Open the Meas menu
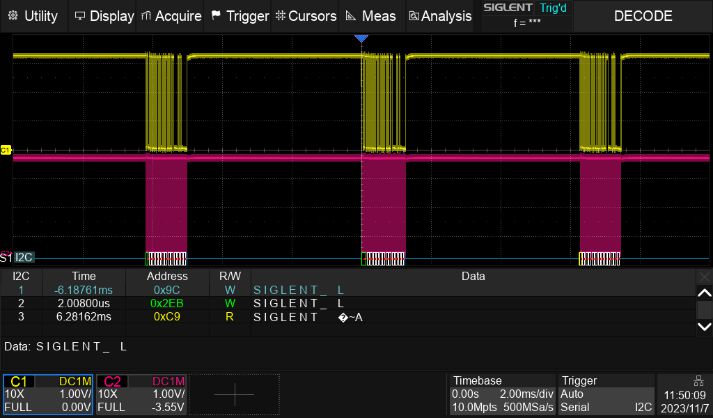Screen dimensions: 713x418 pos(372,16)
